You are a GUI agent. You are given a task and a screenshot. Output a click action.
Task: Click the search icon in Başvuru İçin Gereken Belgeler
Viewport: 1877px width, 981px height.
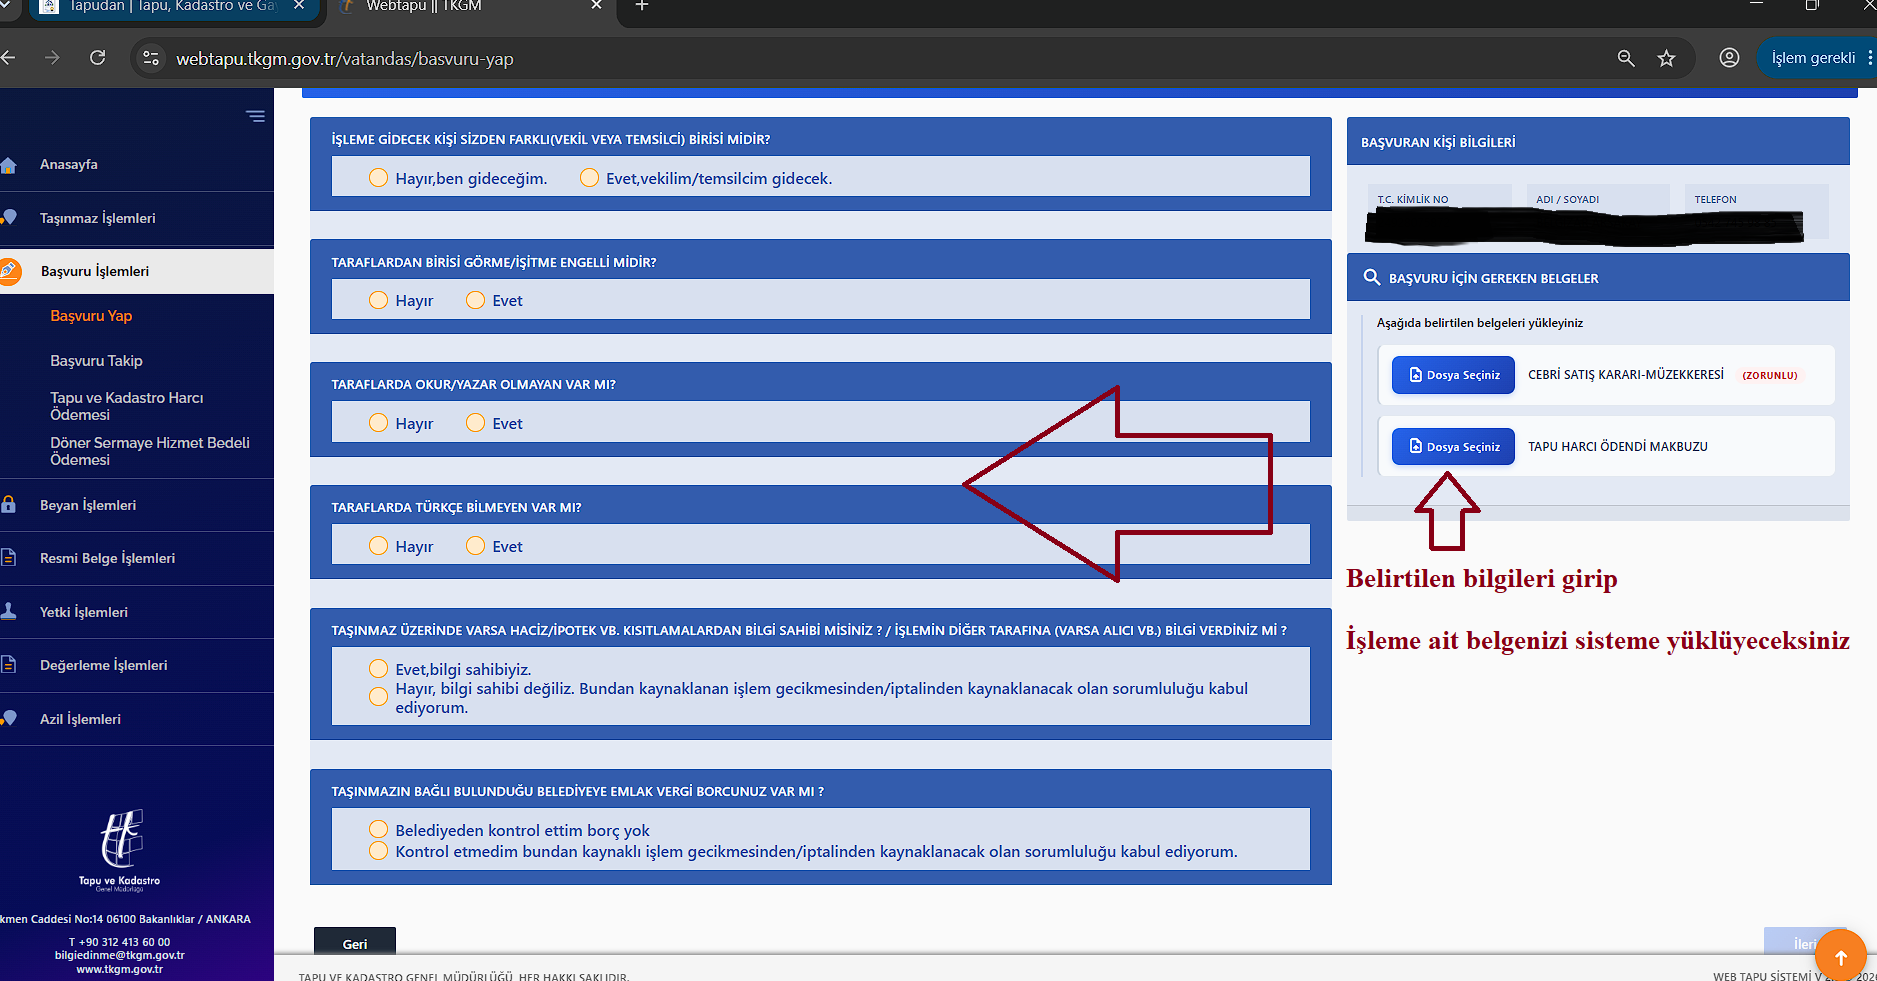1372,277
